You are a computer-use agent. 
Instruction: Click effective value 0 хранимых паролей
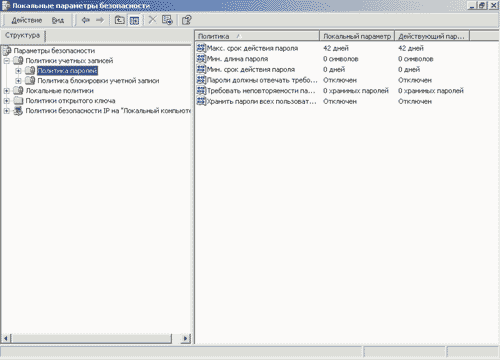click(431, 91)
